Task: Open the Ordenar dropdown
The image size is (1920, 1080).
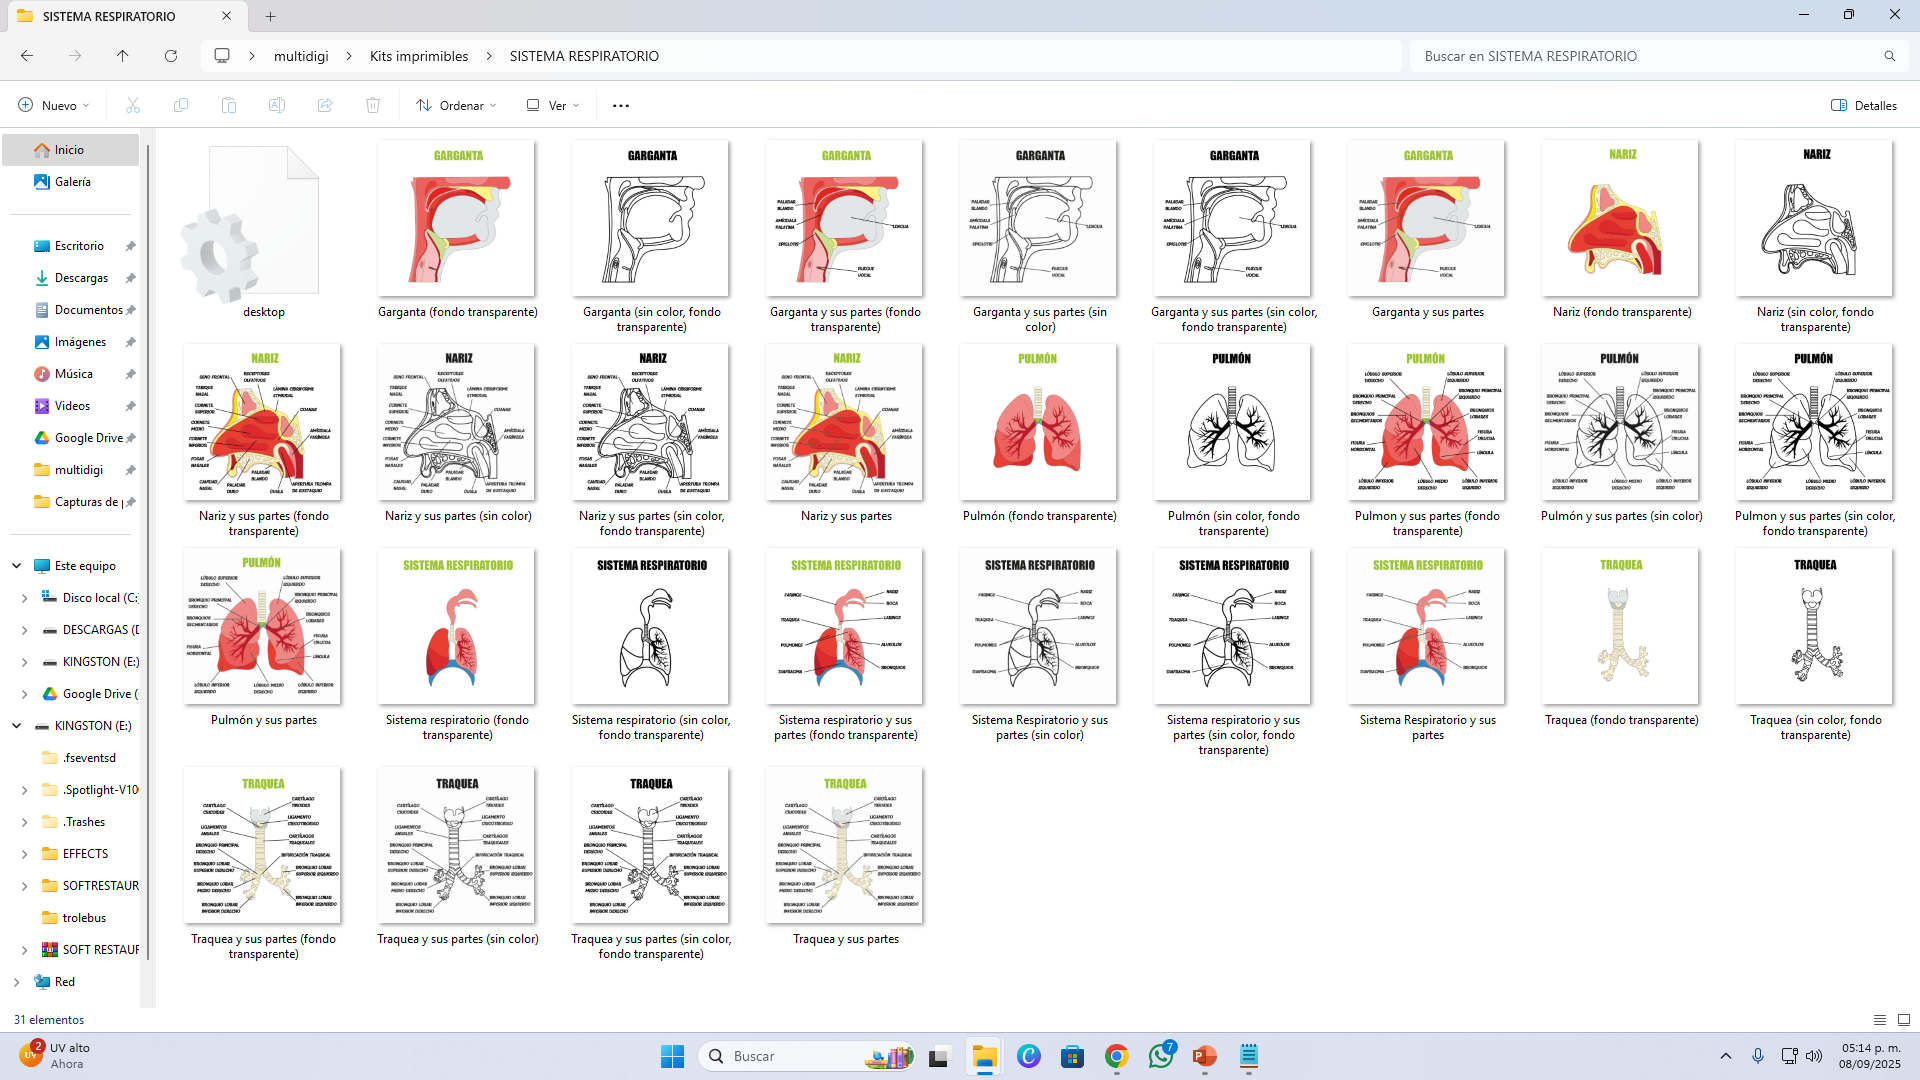Action: coord(456,105)
